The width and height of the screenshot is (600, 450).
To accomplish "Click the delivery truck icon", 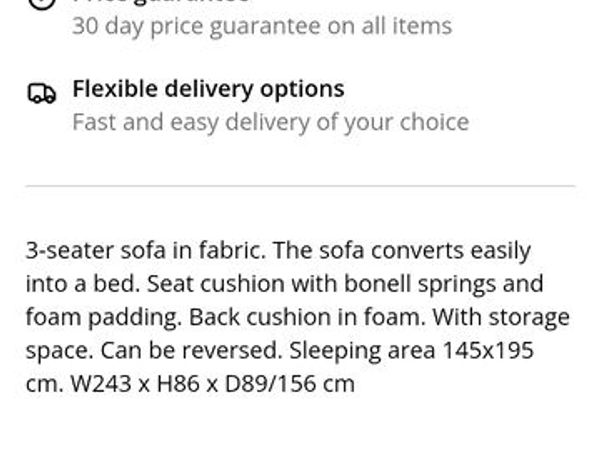I will [41, 93].
